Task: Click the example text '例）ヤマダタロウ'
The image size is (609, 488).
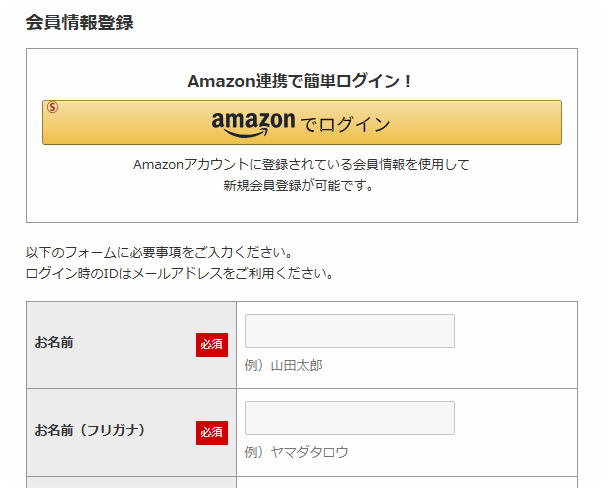Action: click(297, 453)
